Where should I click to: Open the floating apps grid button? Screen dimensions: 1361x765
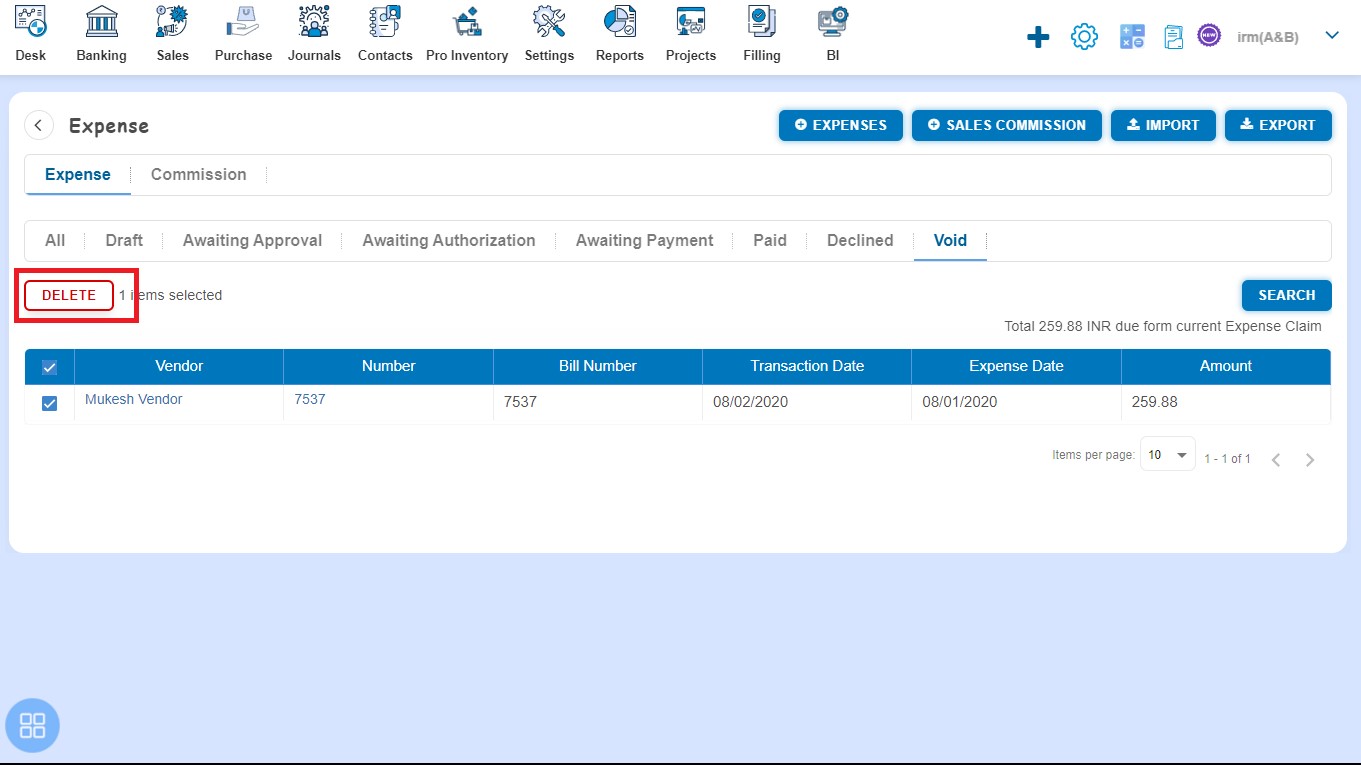pos(33,725)
